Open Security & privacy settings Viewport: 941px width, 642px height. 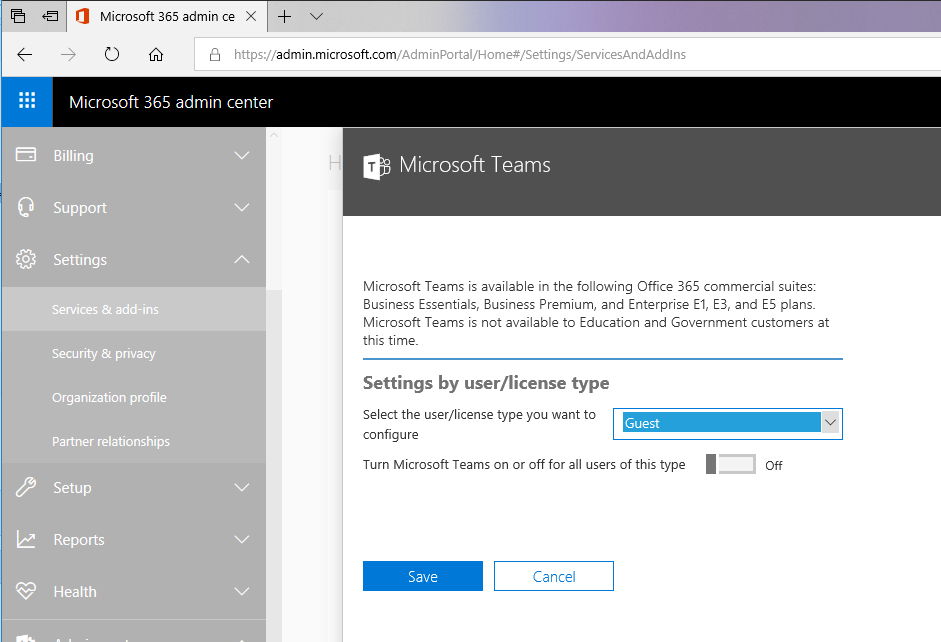coord(134,353)
